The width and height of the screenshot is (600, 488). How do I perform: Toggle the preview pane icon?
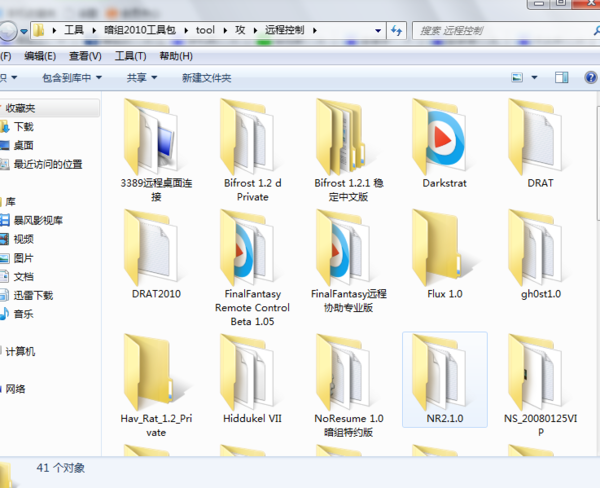pos(561,78)
